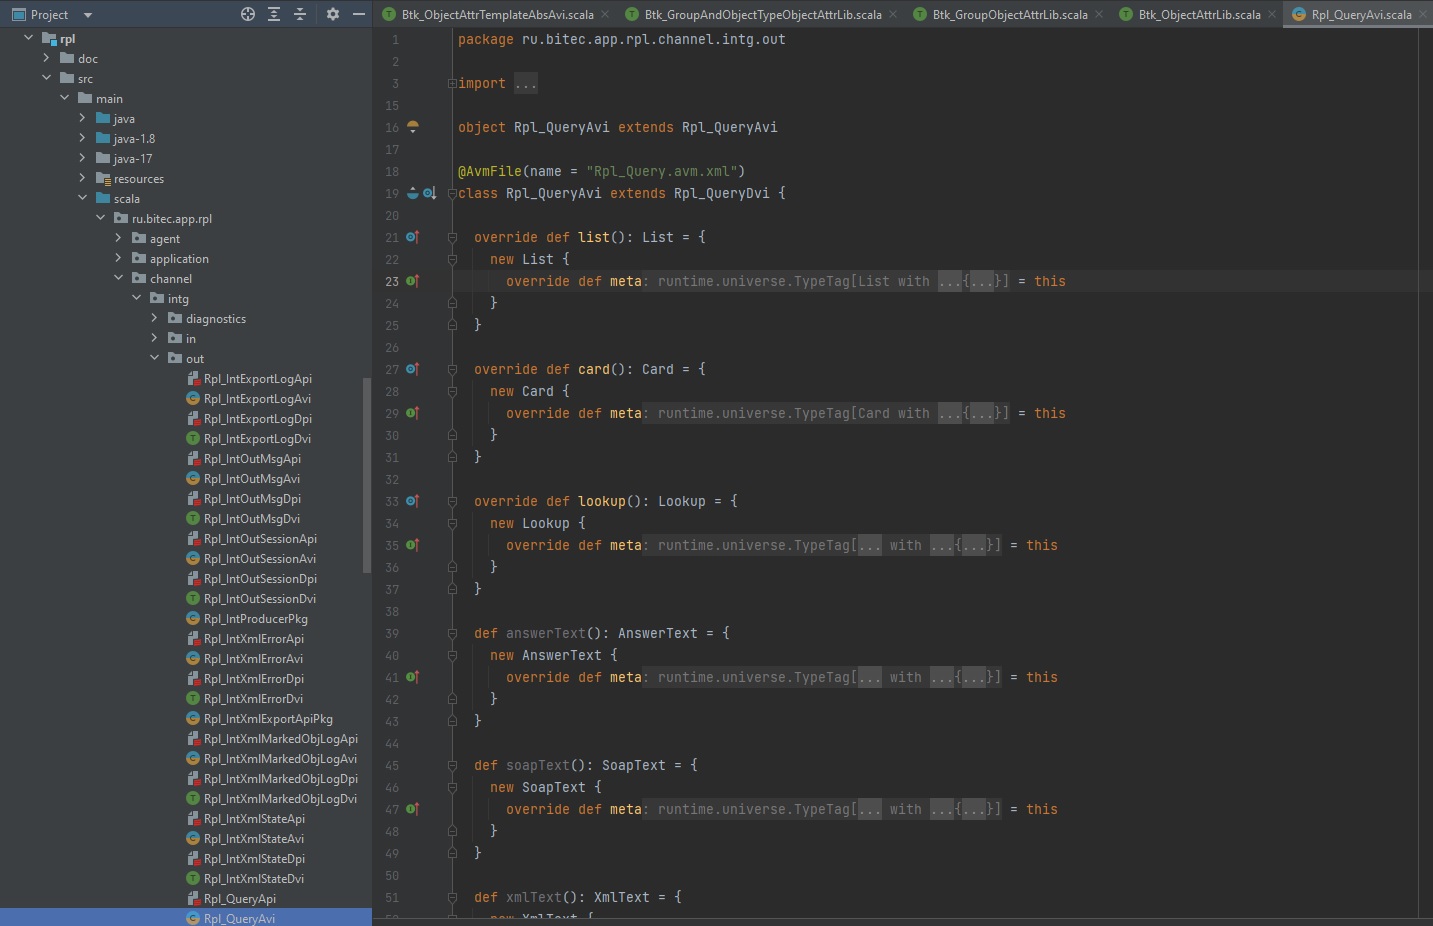Open Rpl_IntProducerPkg file in tree
Image resolution: width=1433 pixels, height=926 pixels.
coord(255,619)
